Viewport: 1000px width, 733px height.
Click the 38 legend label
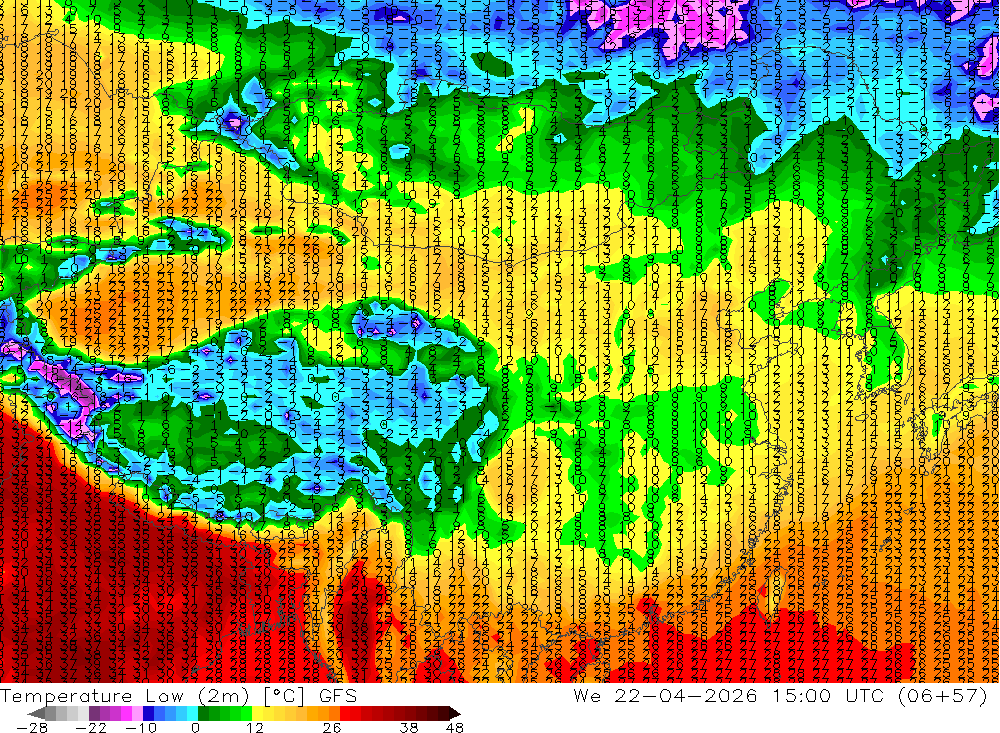click(x=409, y=727)
